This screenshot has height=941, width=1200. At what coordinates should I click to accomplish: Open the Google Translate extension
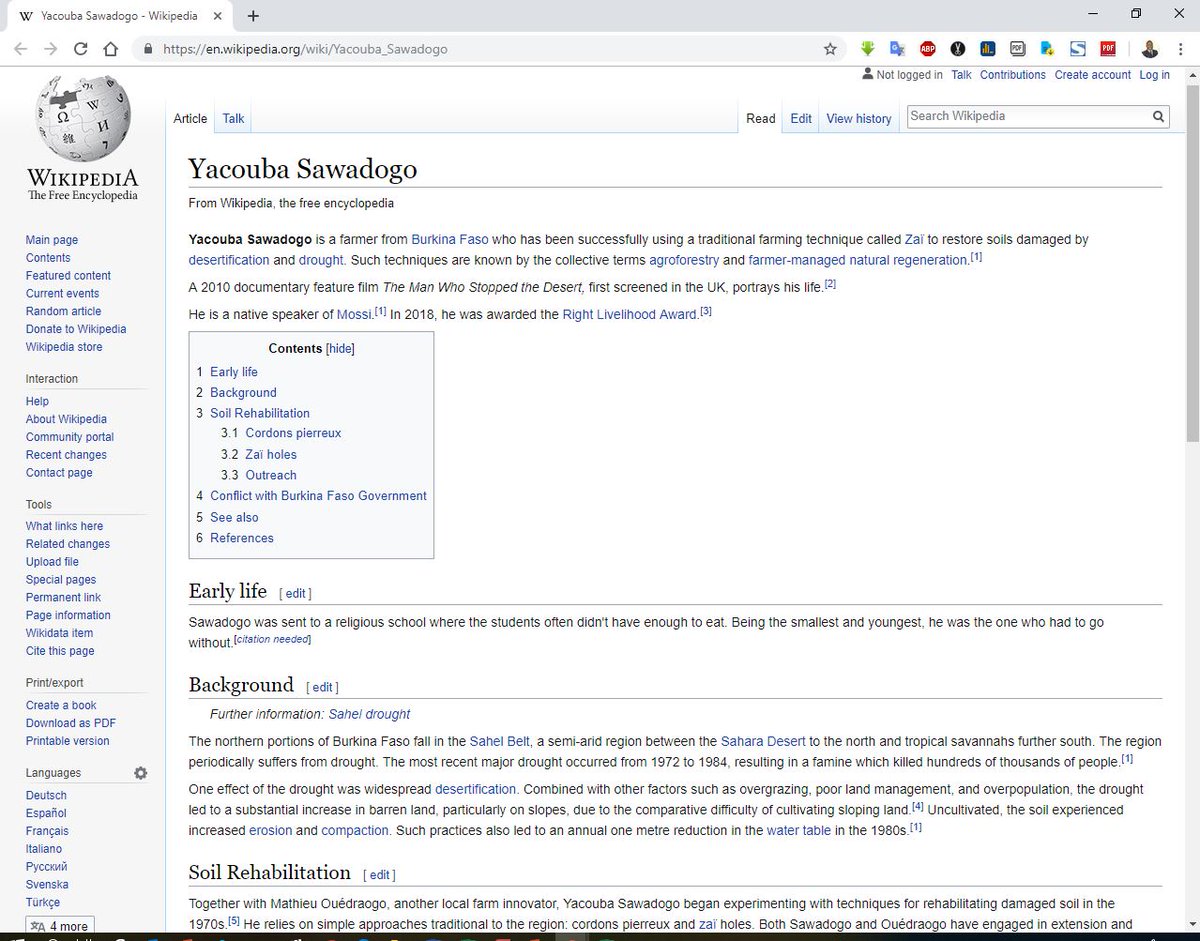[897, 48]
